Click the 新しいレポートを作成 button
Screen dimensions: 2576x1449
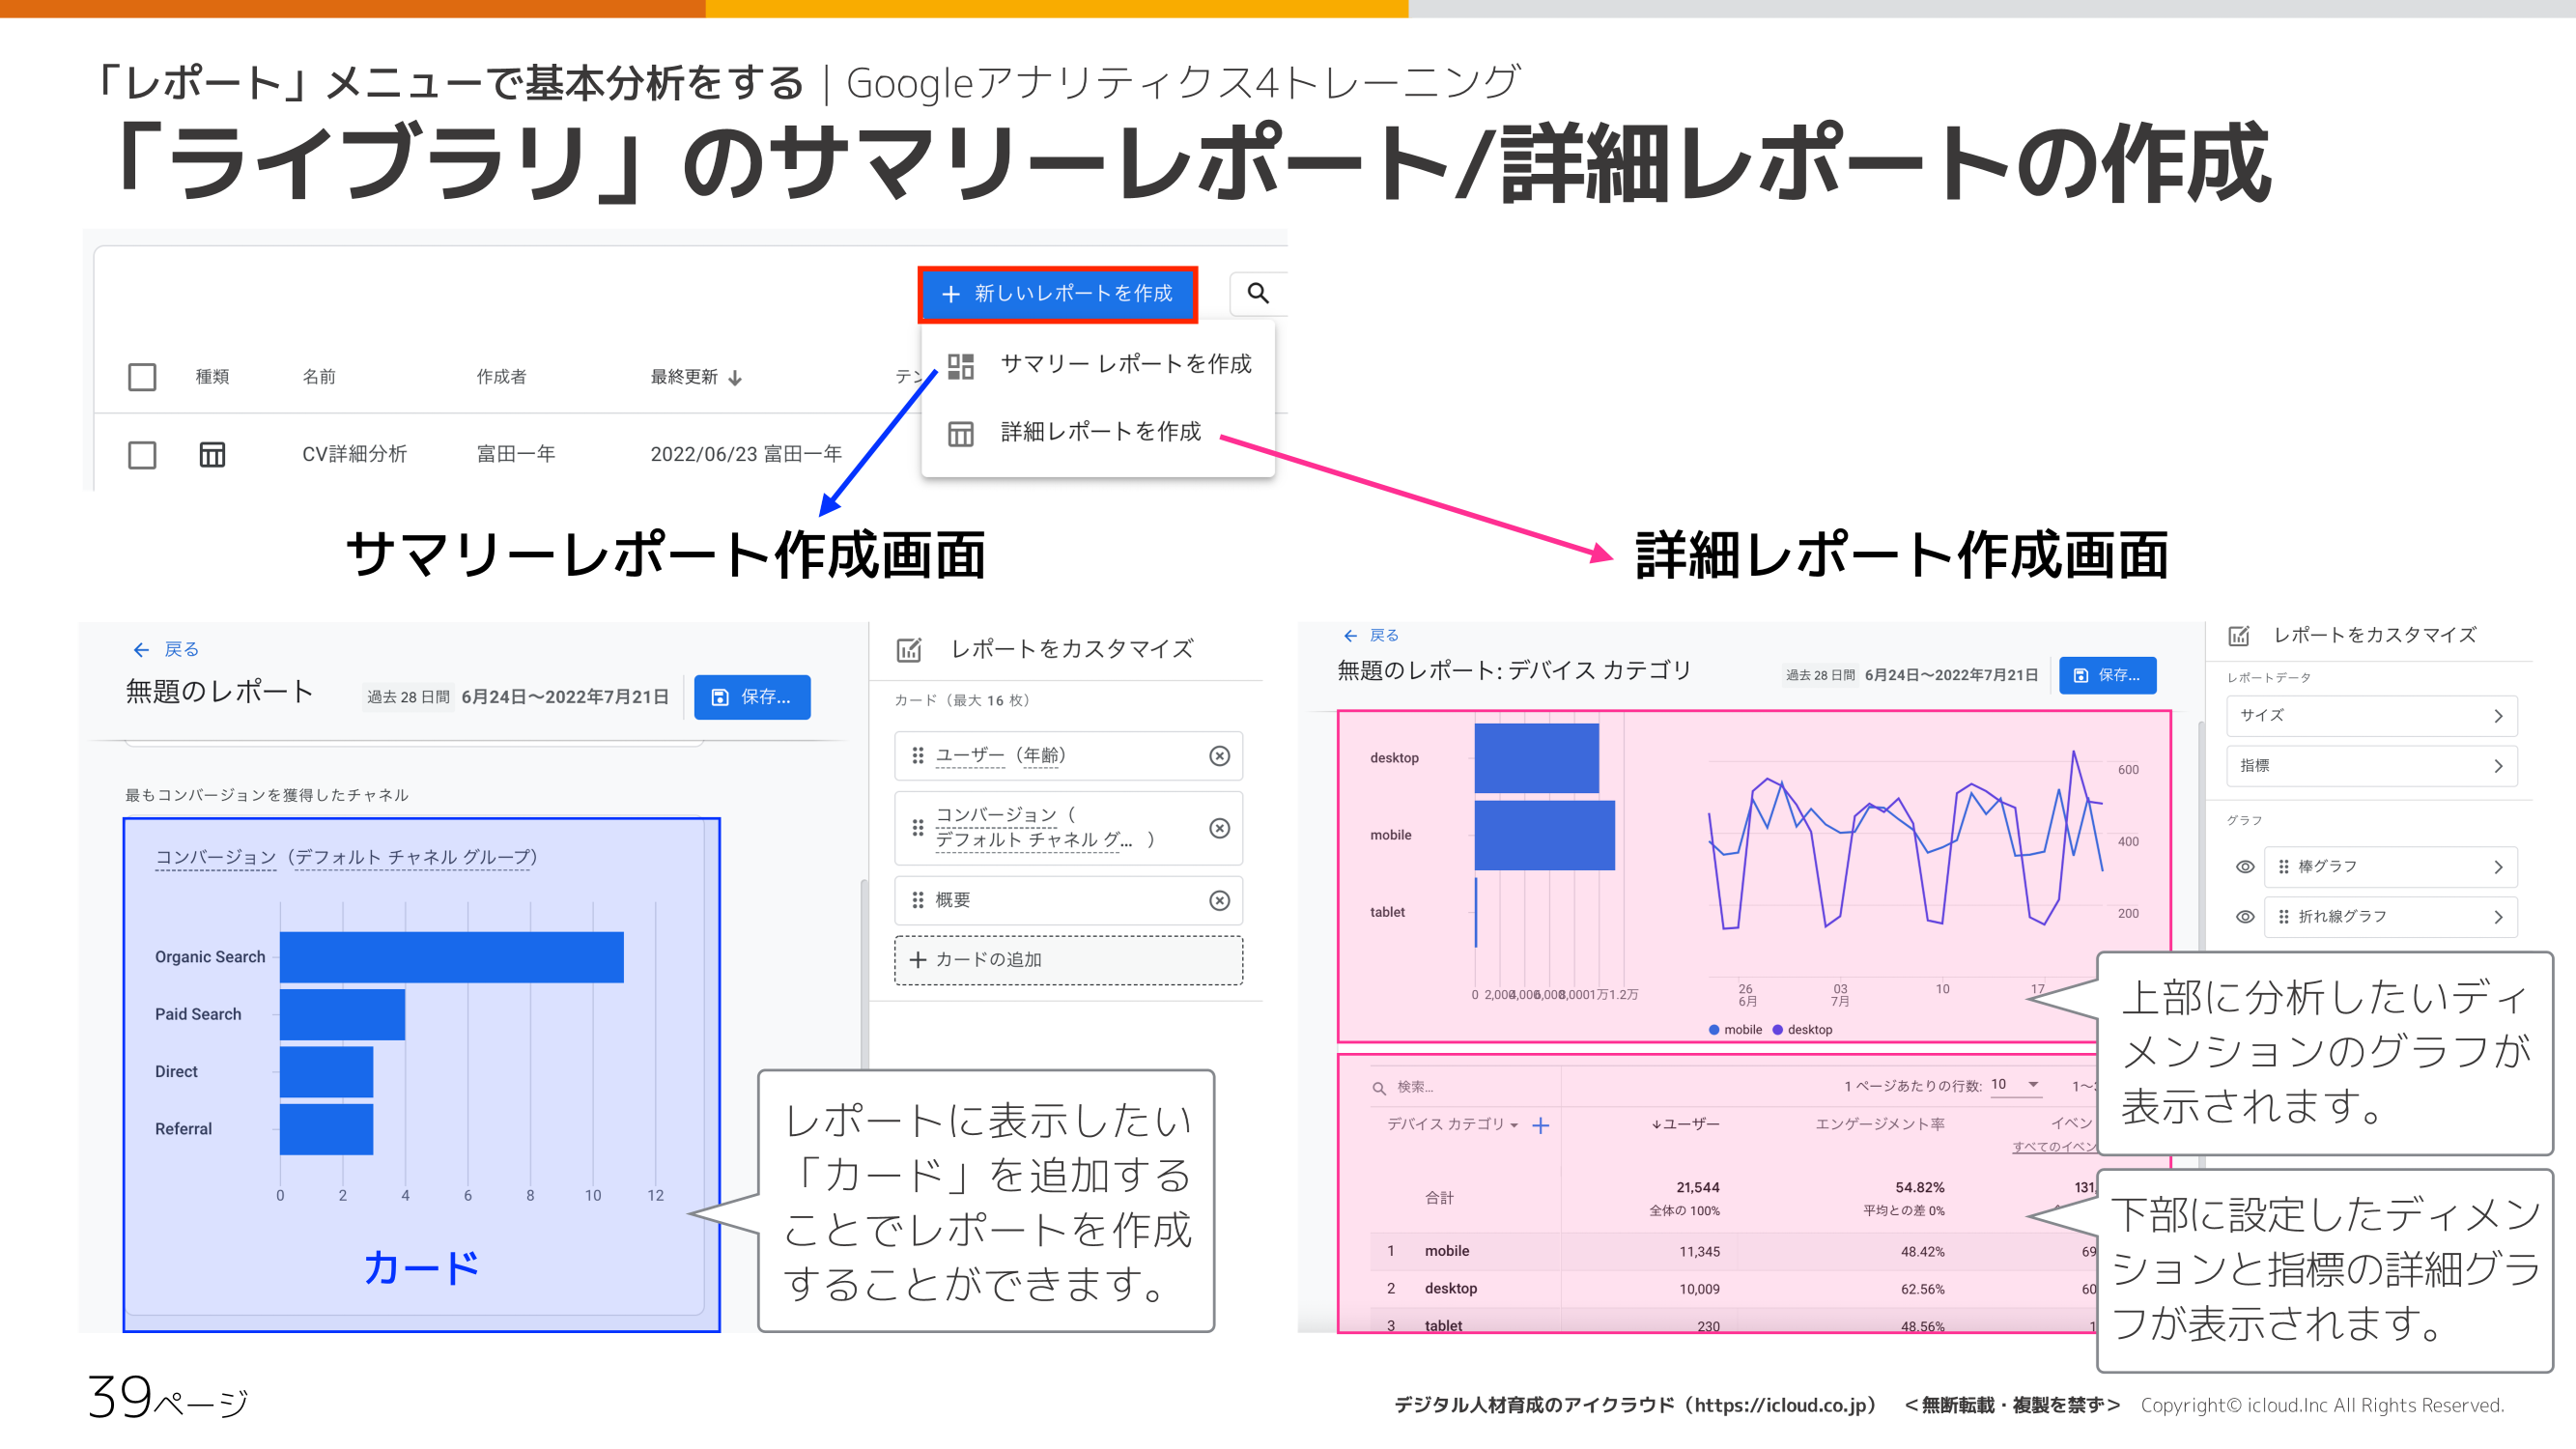pos(1058,294)
